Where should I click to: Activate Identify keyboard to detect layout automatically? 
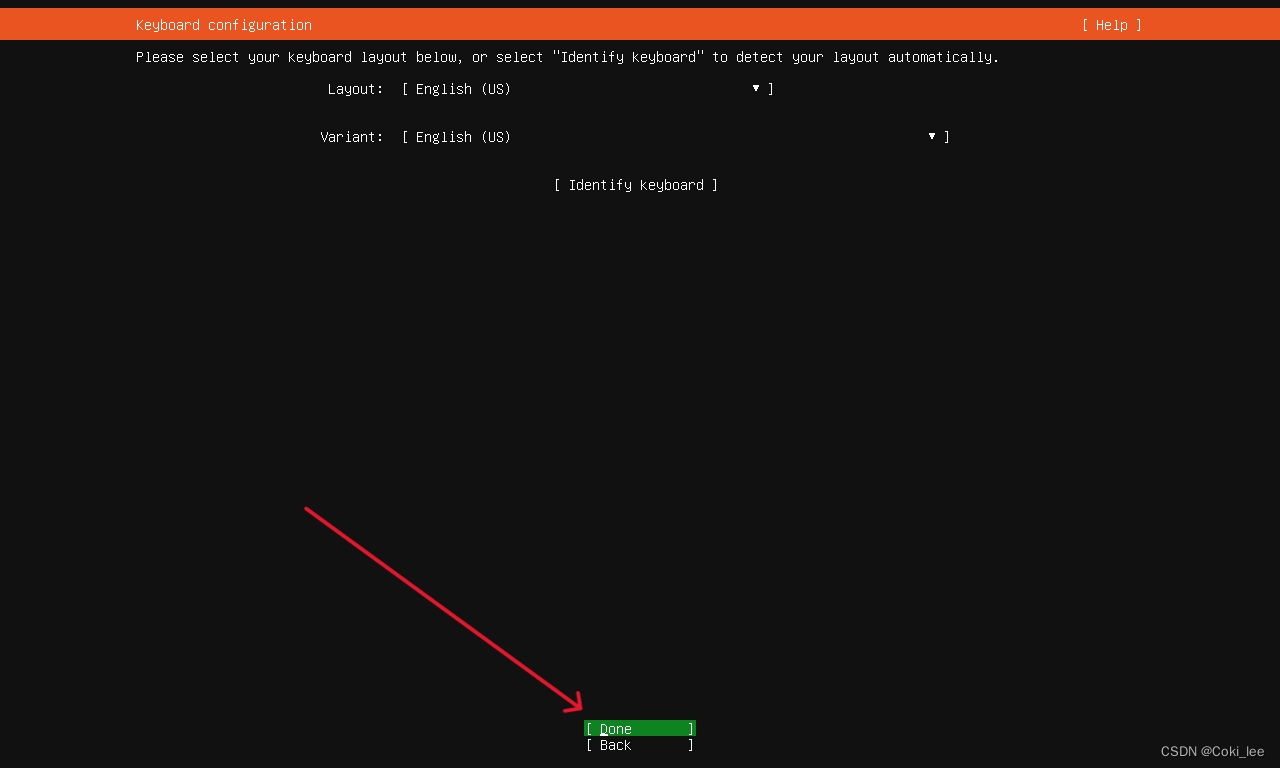point(637,185)
